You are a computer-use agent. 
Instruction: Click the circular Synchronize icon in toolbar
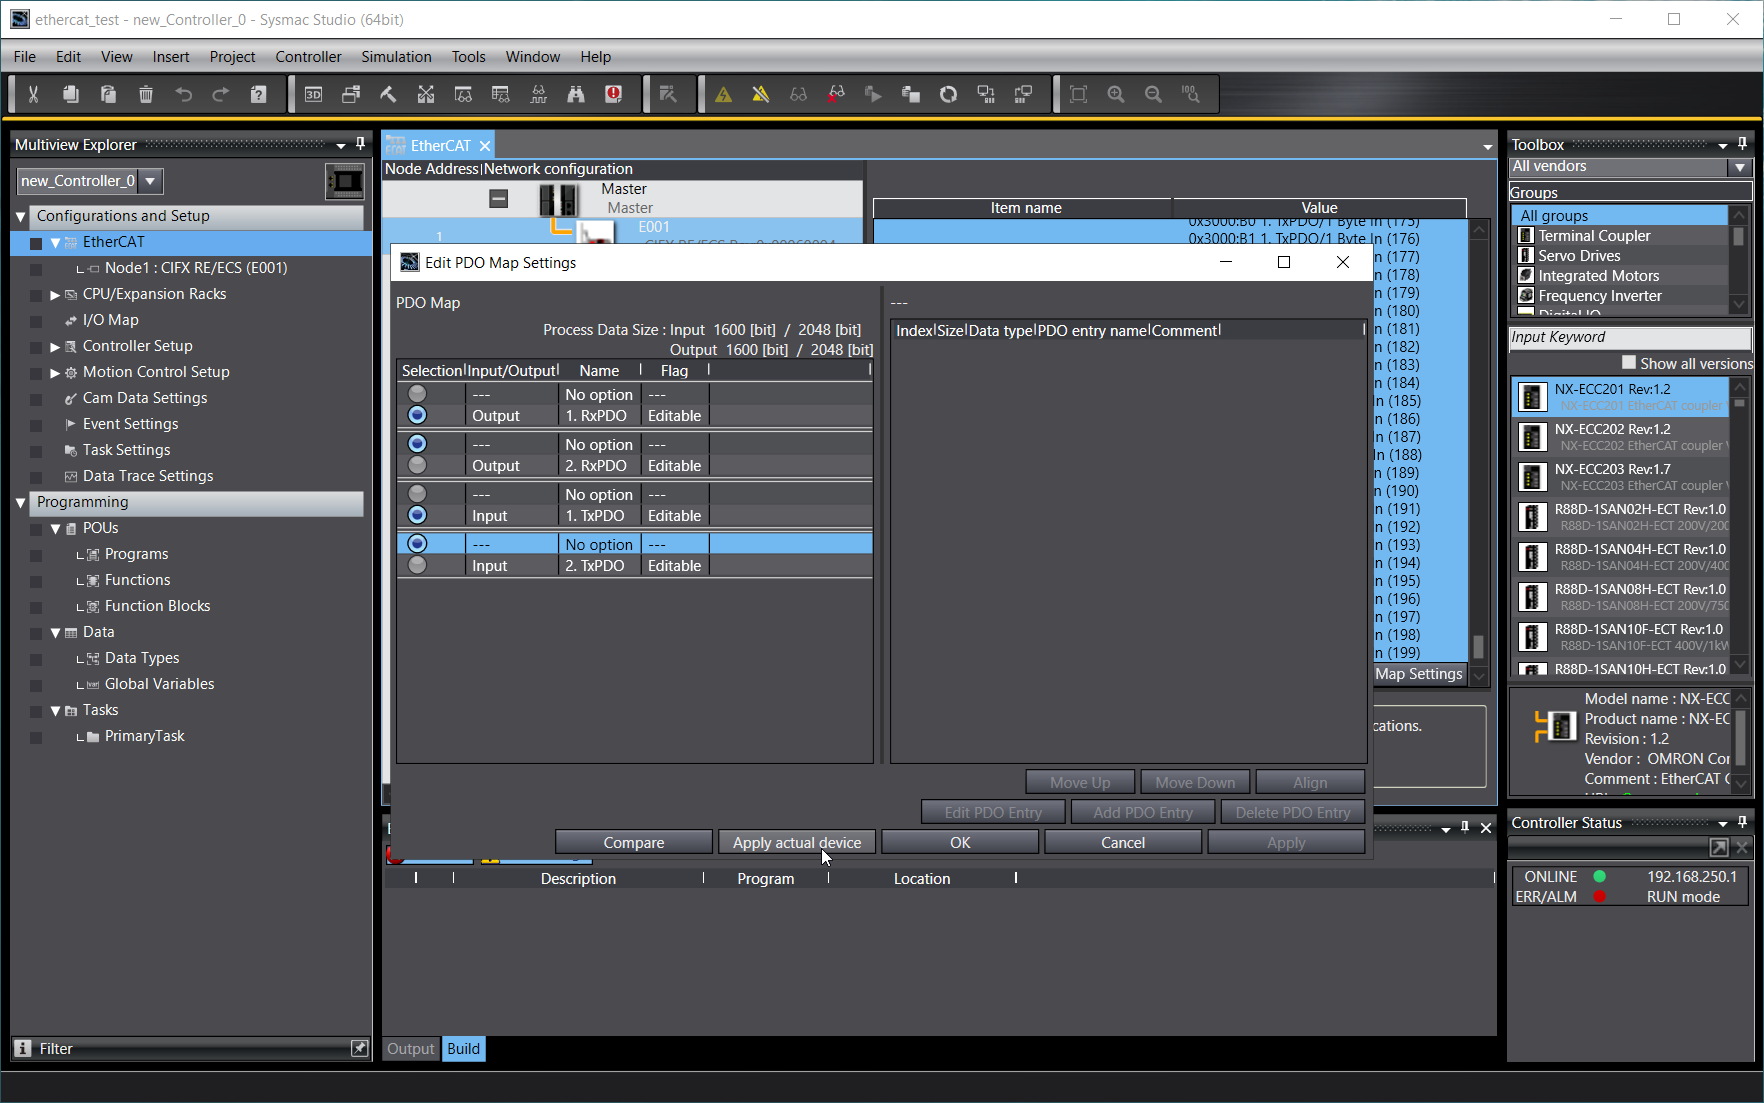click(x=948, y=94)
